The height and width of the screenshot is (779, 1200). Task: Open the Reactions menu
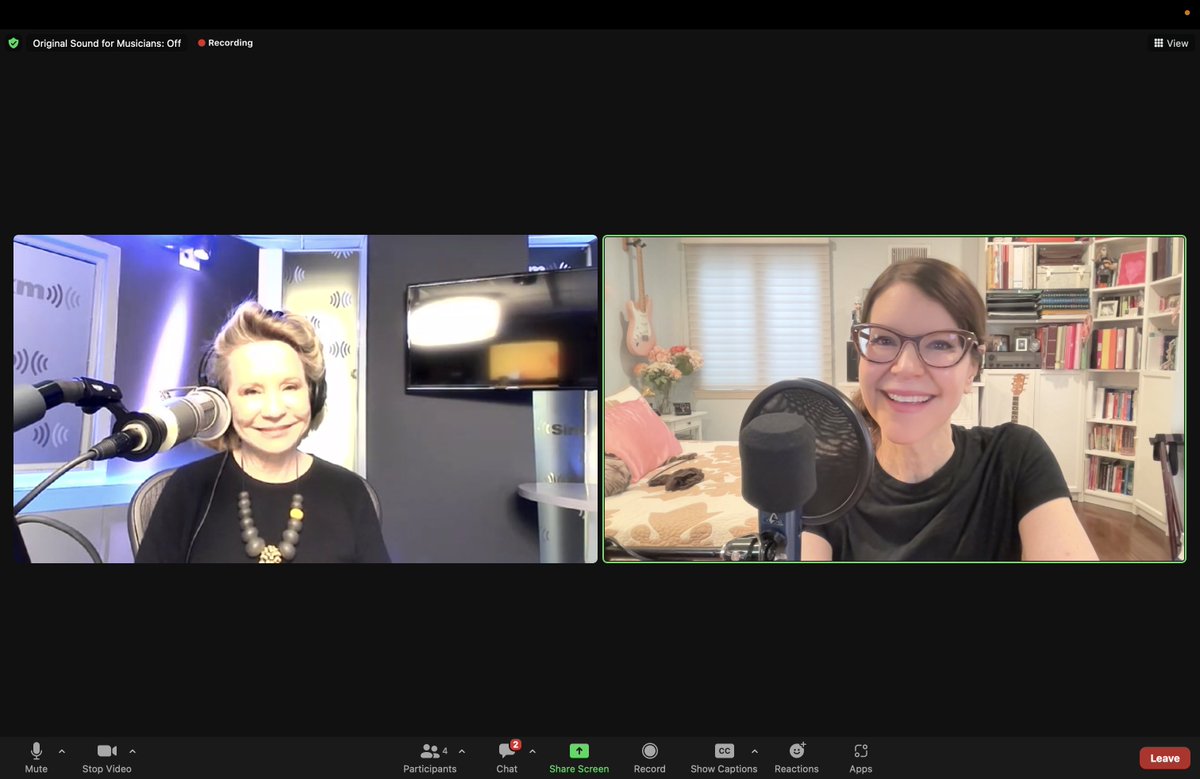(x=797, y=757)
